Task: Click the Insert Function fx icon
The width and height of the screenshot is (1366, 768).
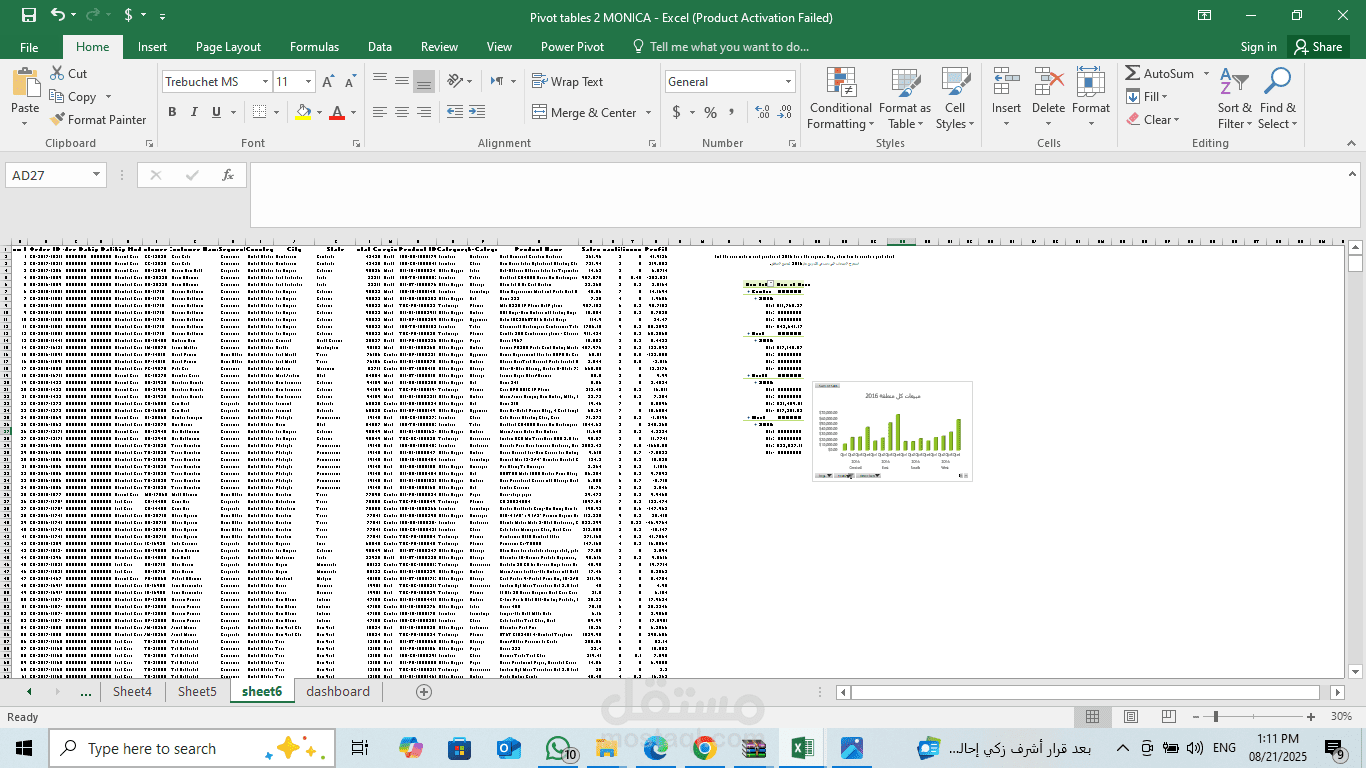Action: pos(228,175)
